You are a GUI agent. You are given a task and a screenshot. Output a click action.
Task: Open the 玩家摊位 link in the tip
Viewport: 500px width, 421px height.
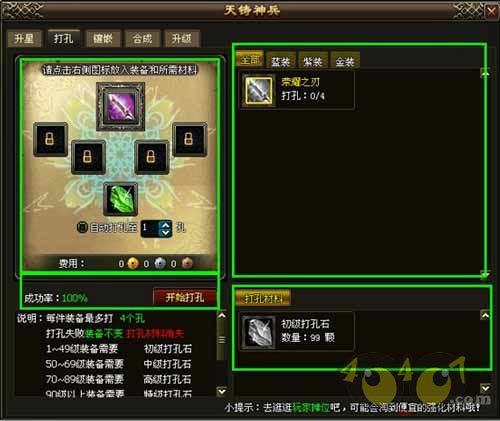(x=310, y=407)
